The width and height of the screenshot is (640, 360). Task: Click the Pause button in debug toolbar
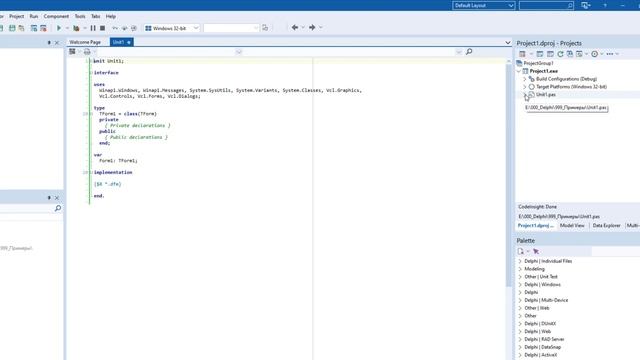93,28
